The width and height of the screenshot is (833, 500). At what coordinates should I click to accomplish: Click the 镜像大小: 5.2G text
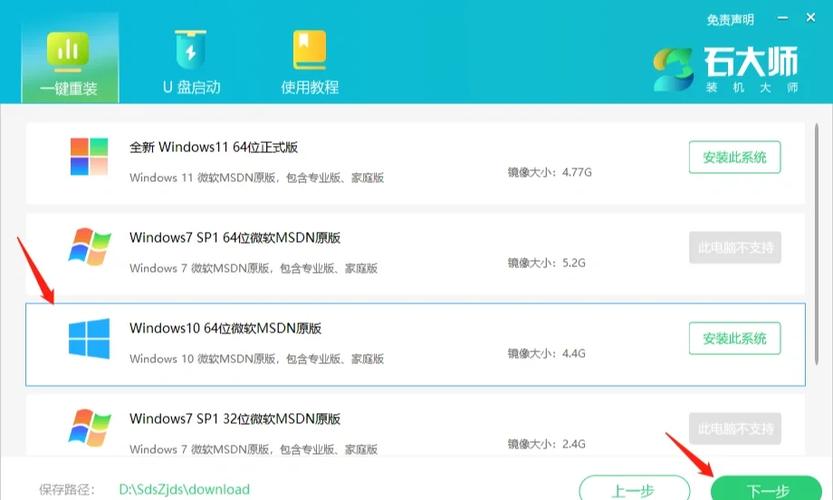[546, 262]
